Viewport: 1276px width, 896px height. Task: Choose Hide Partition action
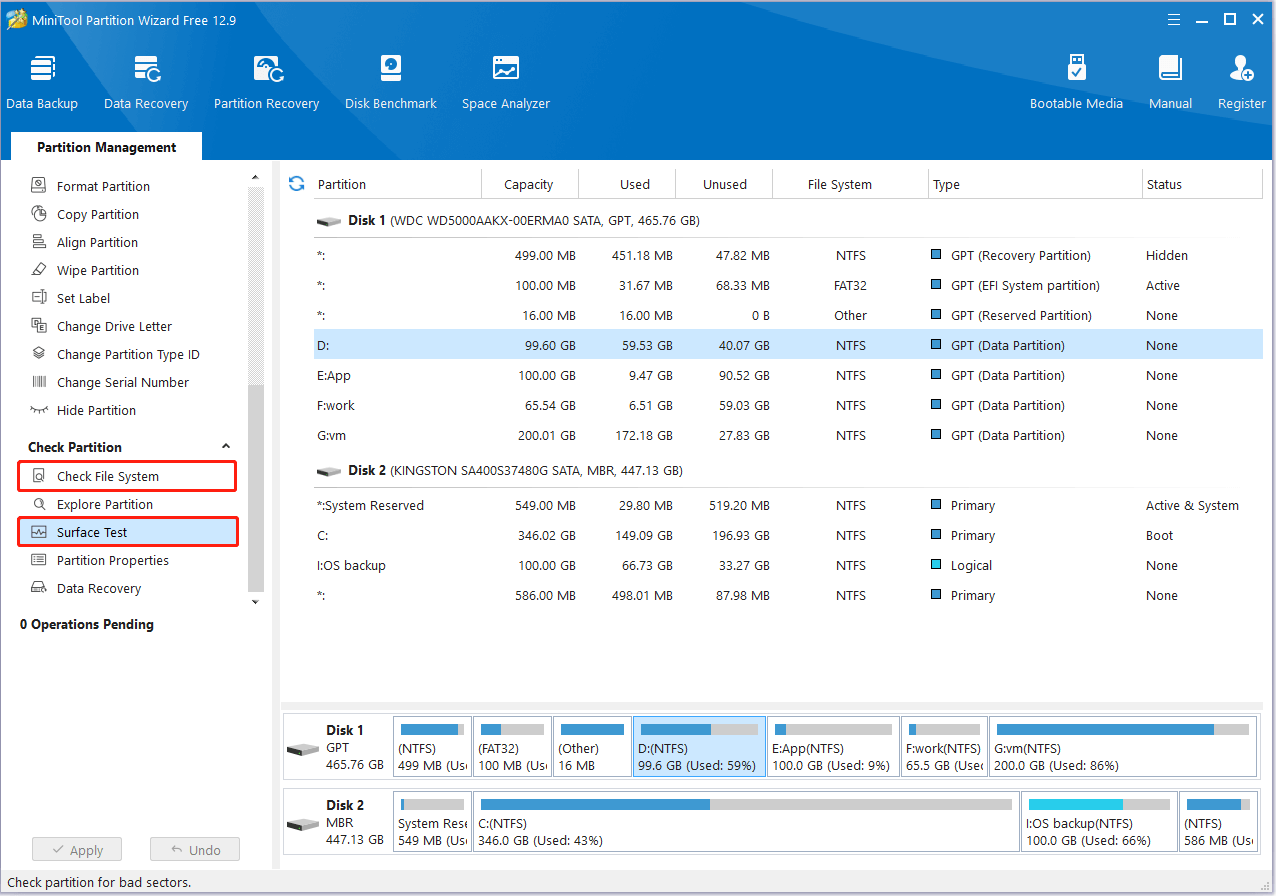(97, 410)
